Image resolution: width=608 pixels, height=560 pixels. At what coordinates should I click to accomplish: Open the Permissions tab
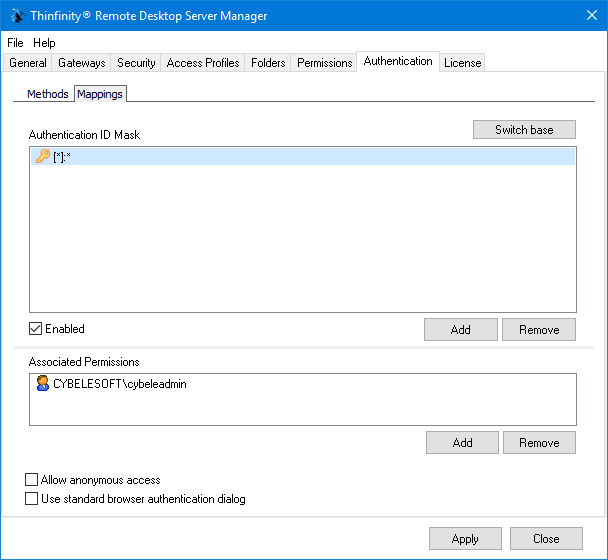(325, 63)
